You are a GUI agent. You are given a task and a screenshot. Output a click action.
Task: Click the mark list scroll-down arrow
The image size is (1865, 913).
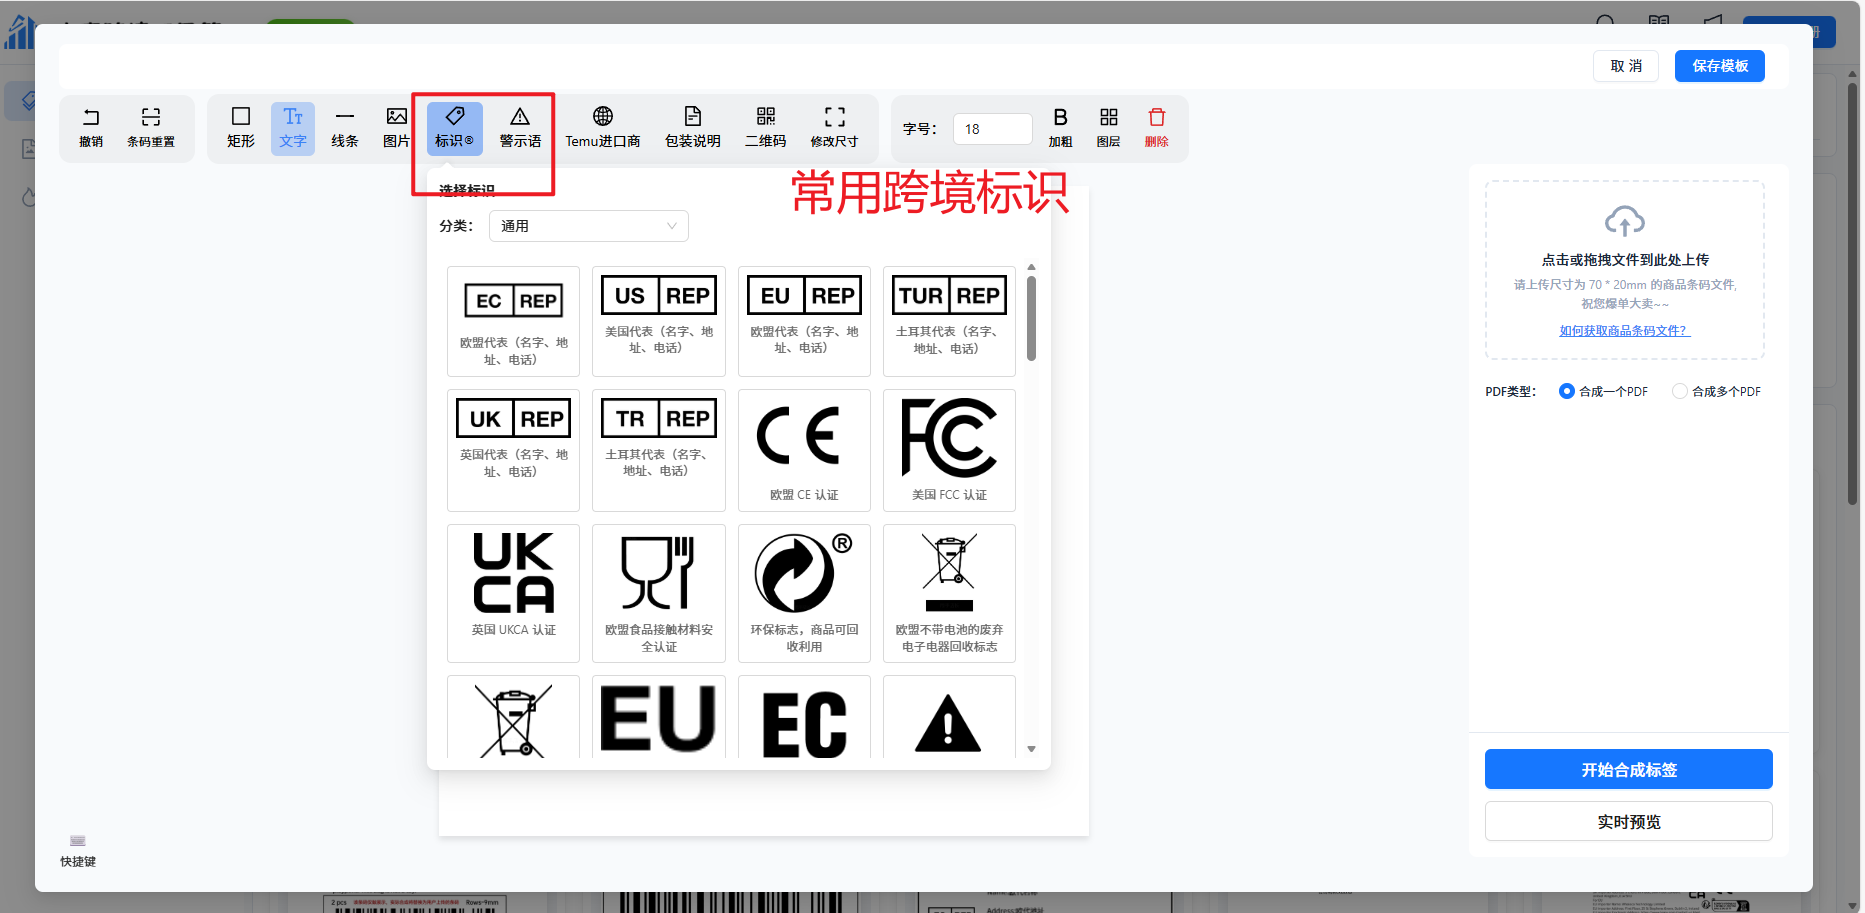tap(1031, 749)
